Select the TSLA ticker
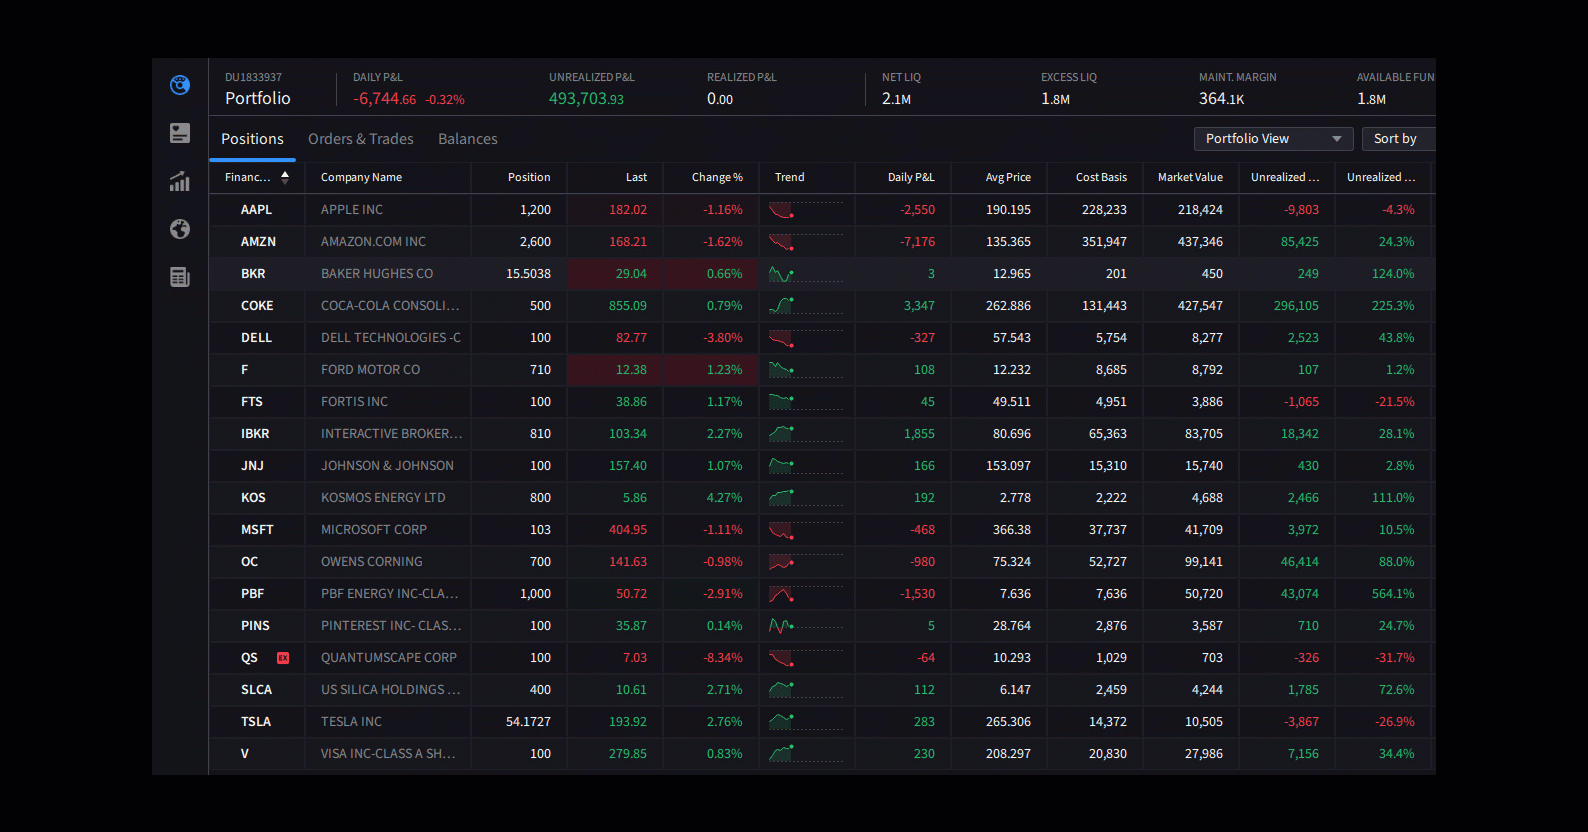 pyautogui.click(x=256, y=722)
